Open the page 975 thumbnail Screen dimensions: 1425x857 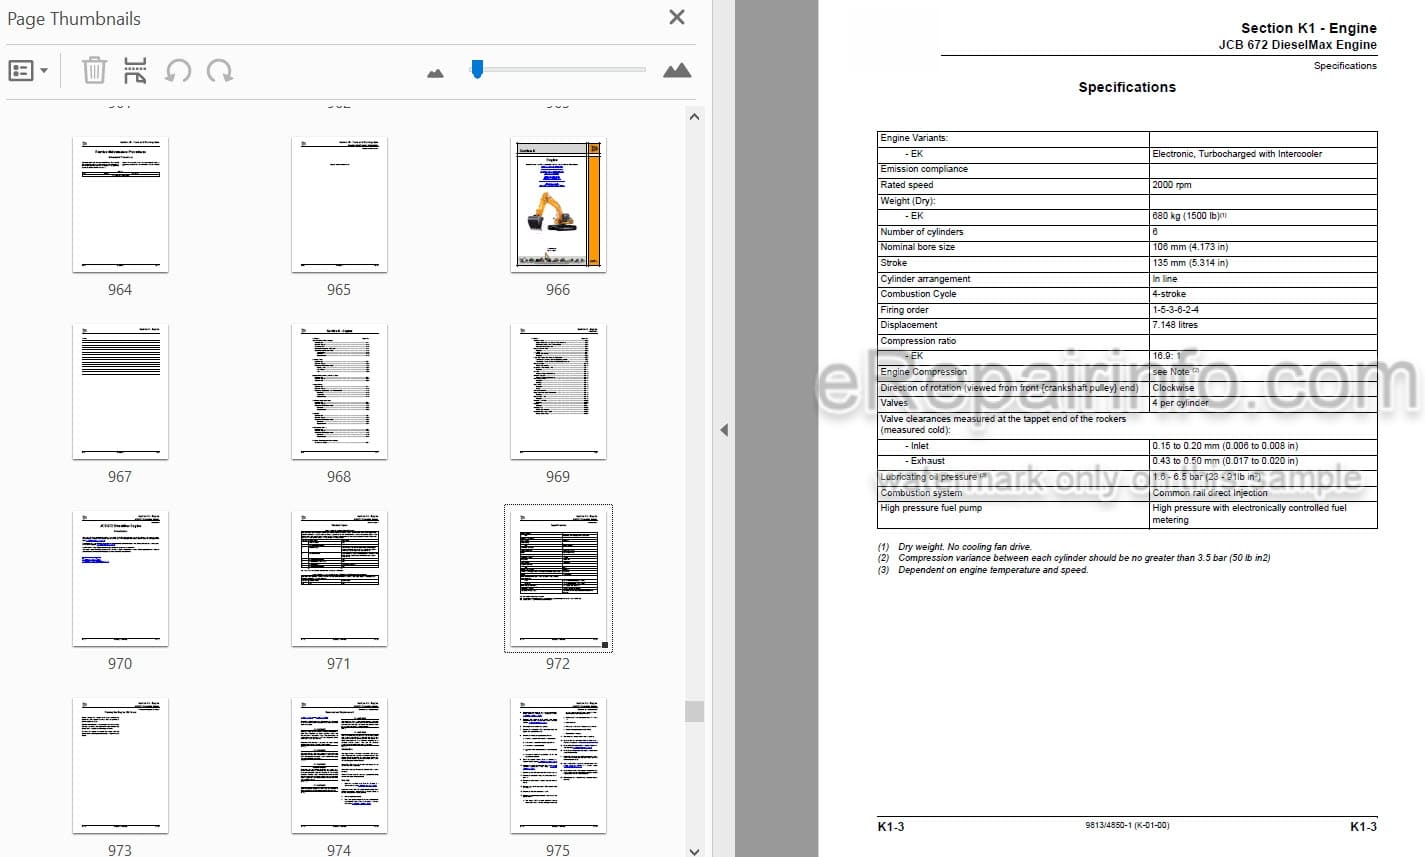[x=558, y=766]
